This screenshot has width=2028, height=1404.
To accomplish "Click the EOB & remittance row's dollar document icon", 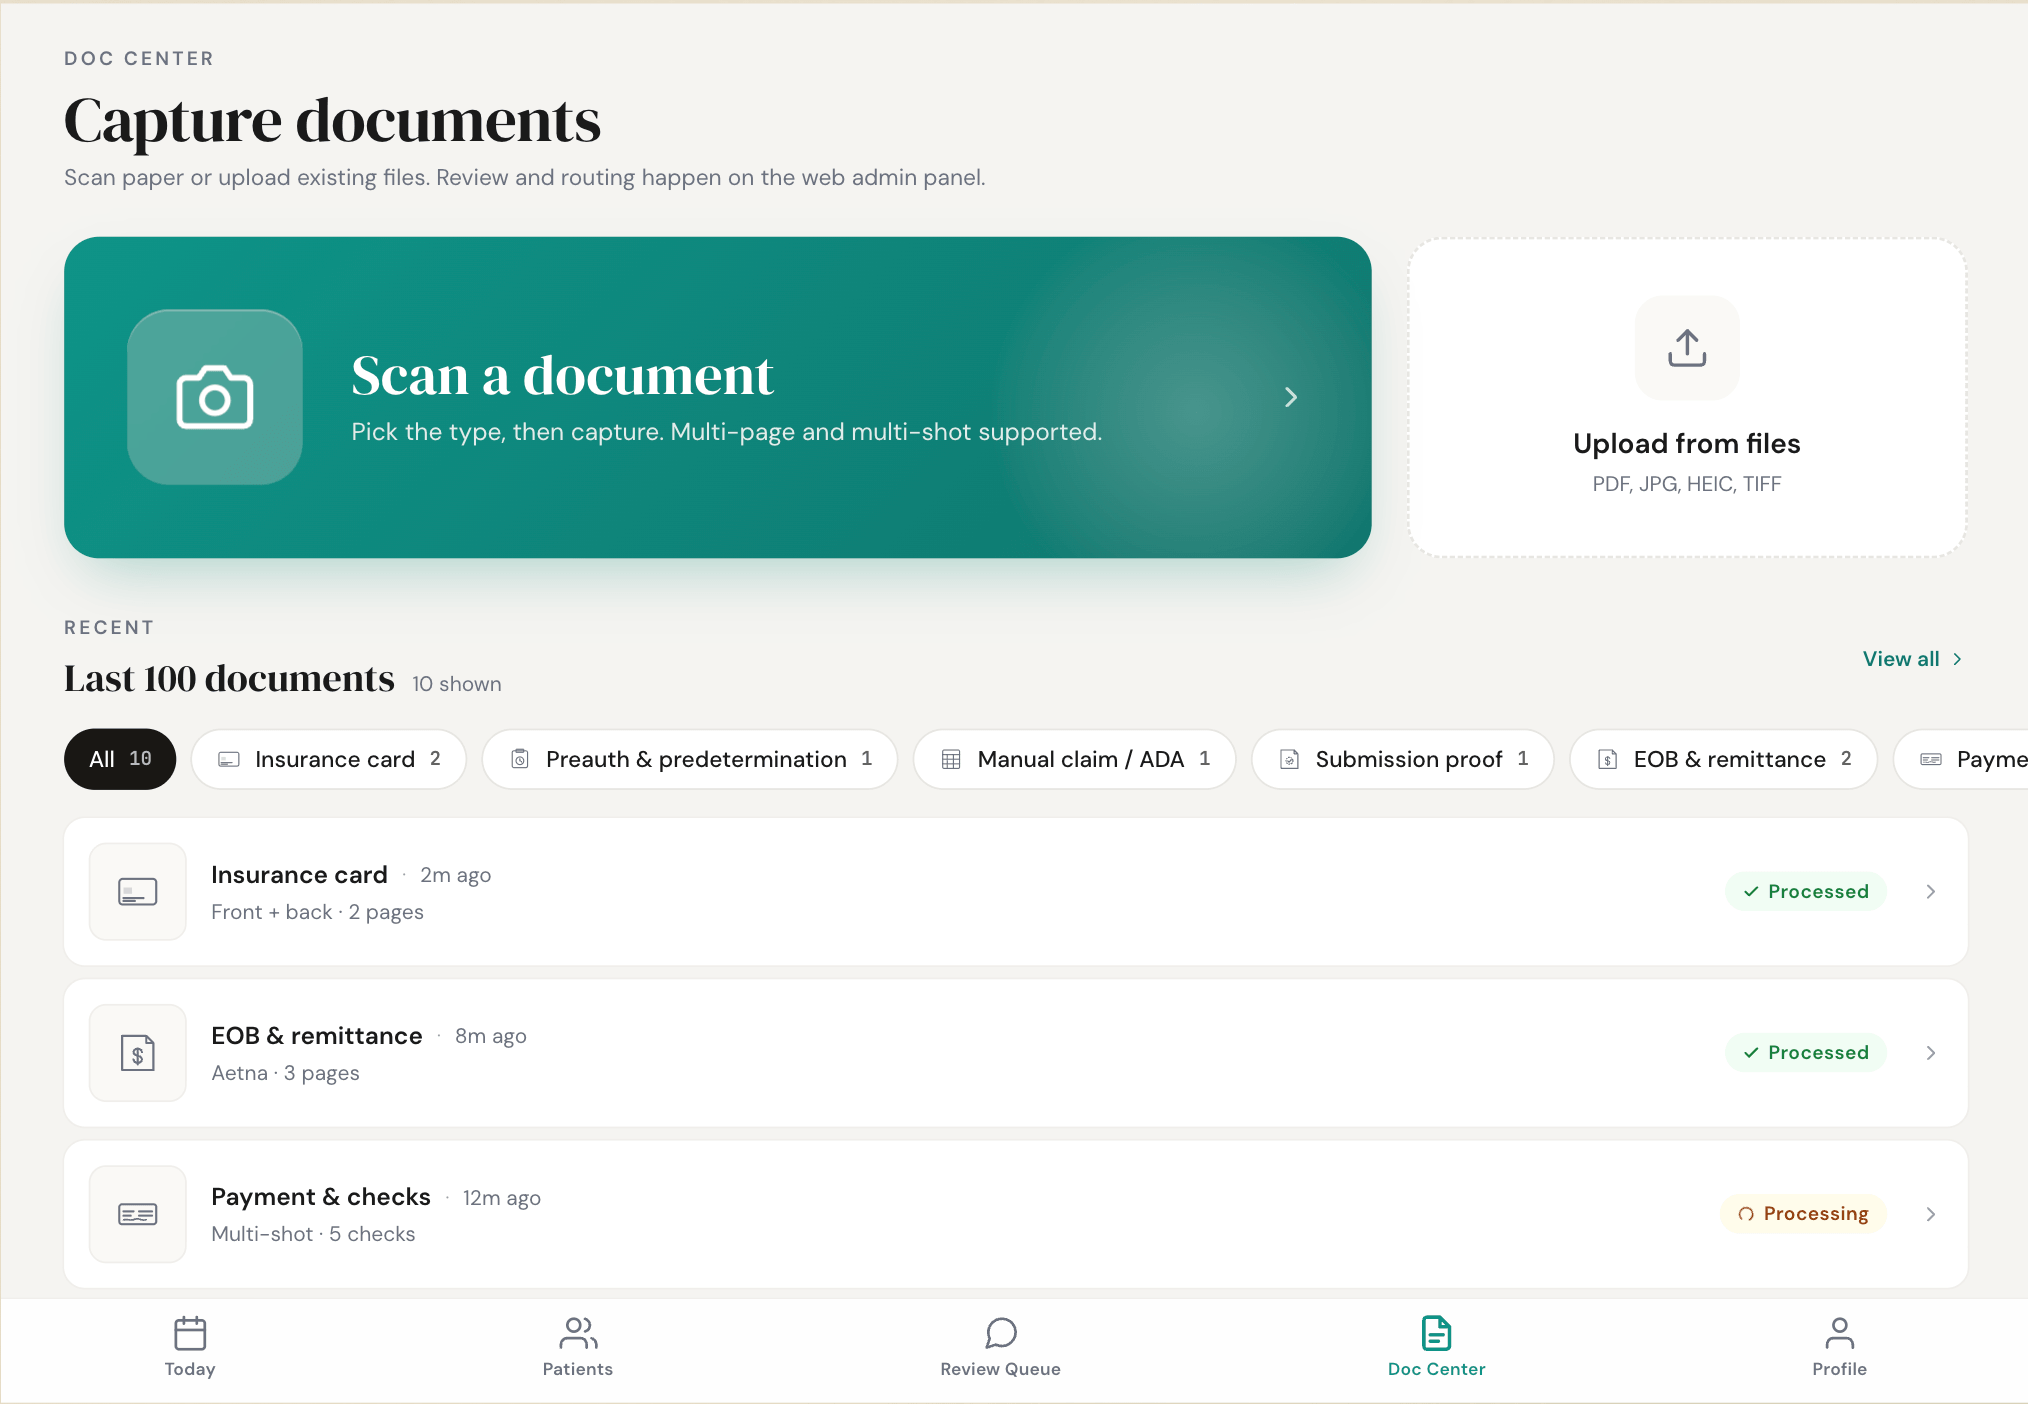I will point(138,1053).
